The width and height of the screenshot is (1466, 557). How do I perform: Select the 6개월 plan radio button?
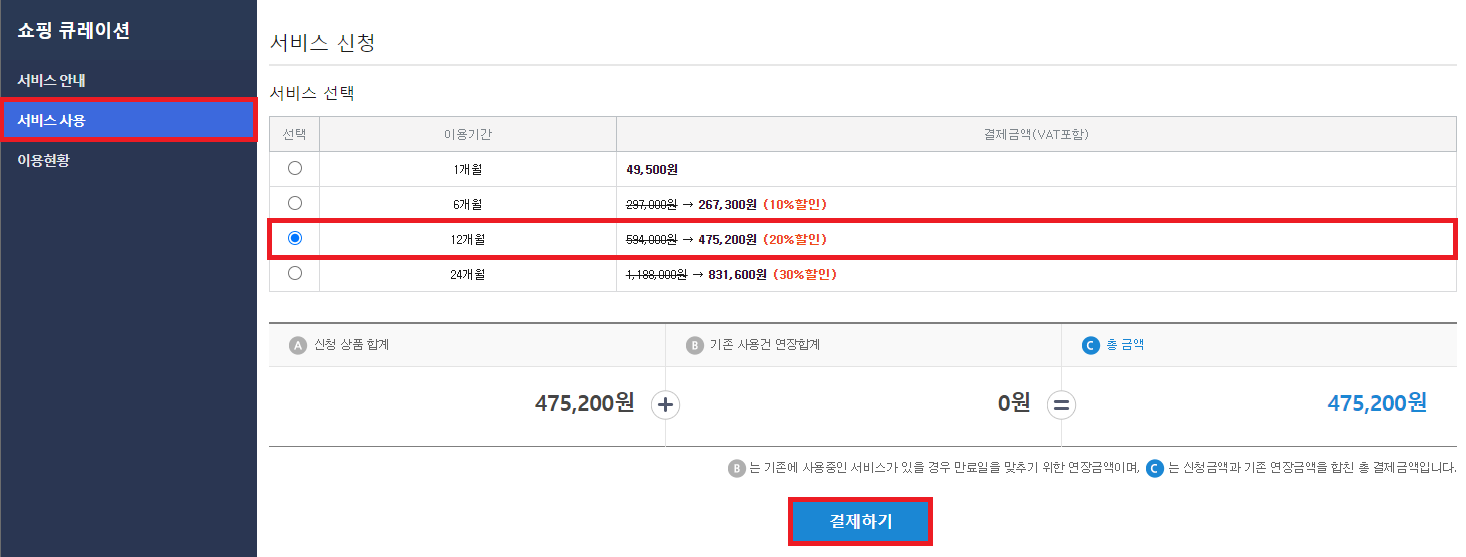pos(295,203)
